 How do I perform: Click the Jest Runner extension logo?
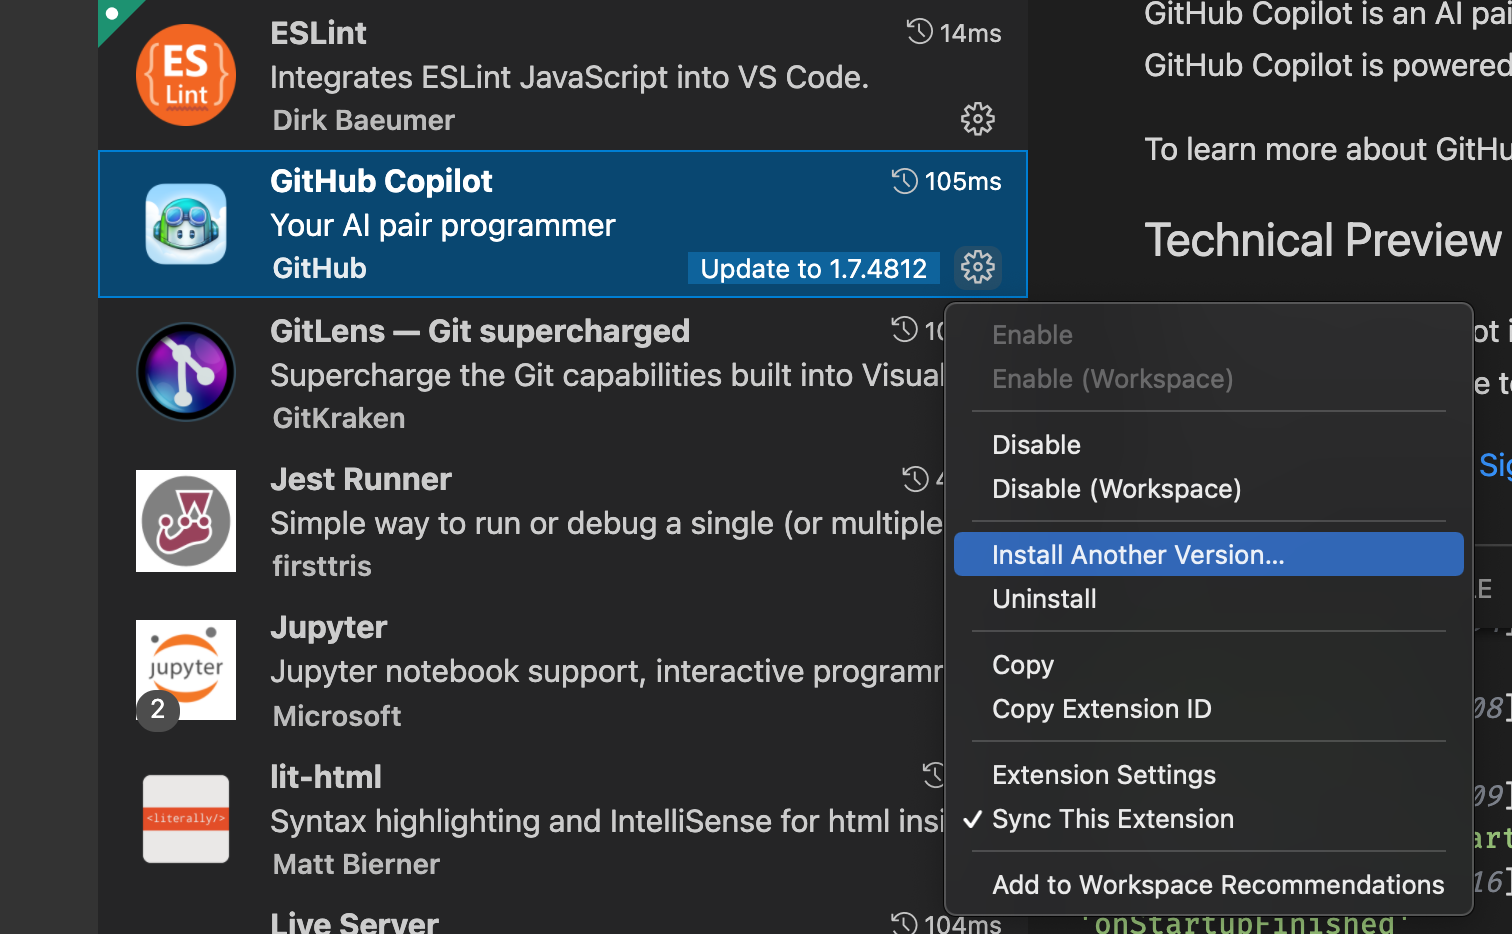point(186,521)
